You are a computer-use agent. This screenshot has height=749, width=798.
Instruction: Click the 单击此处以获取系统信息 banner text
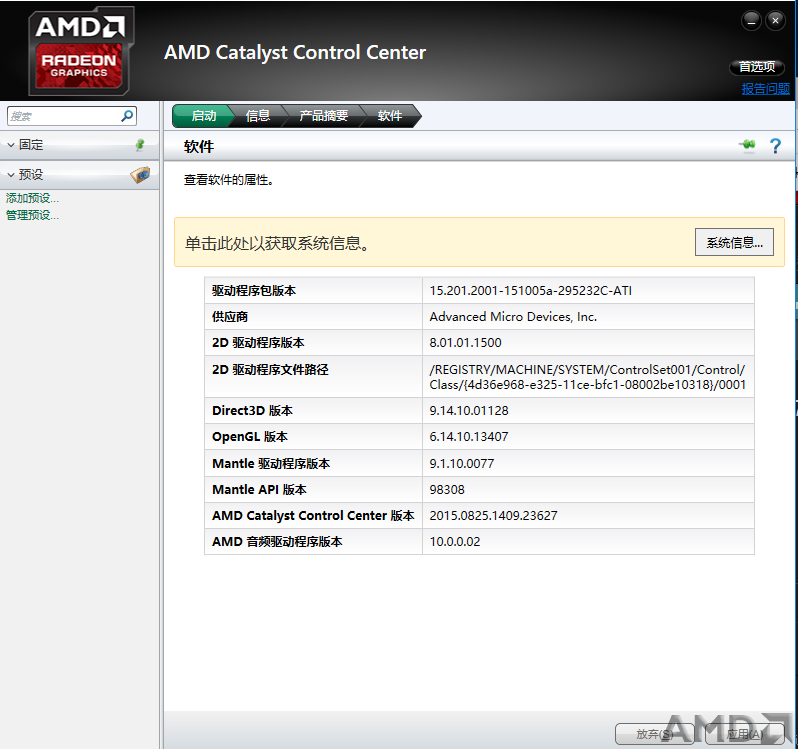pyautogui.click(x=277, y=243)
